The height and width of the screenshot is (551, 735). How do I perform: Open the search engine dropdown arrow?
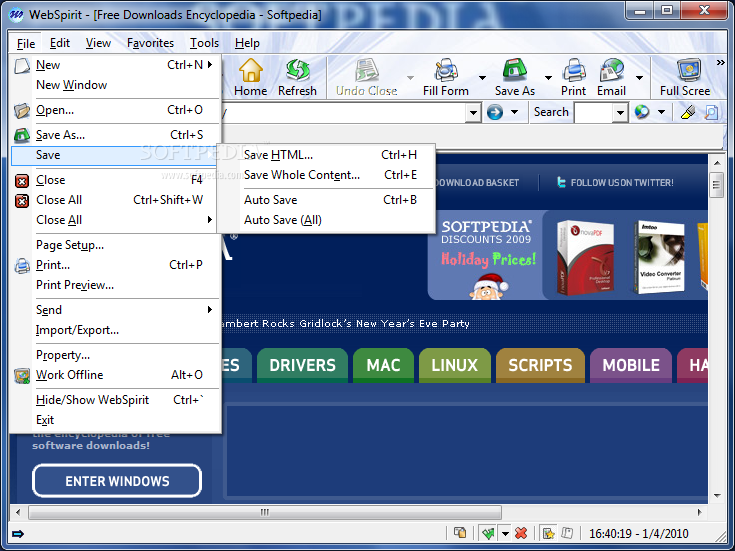pyautogui.click(x=661, y=112)
